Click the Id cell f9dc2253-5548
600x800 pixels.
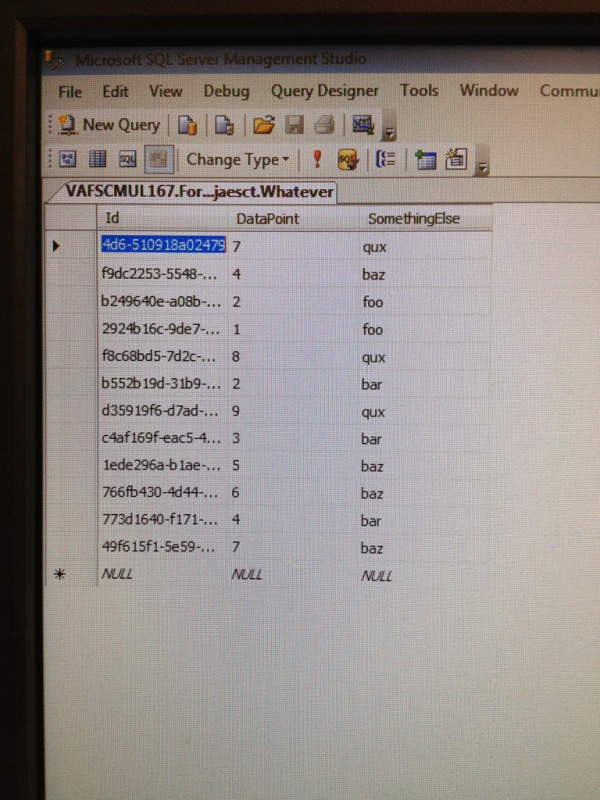click(x=162, y=274)
